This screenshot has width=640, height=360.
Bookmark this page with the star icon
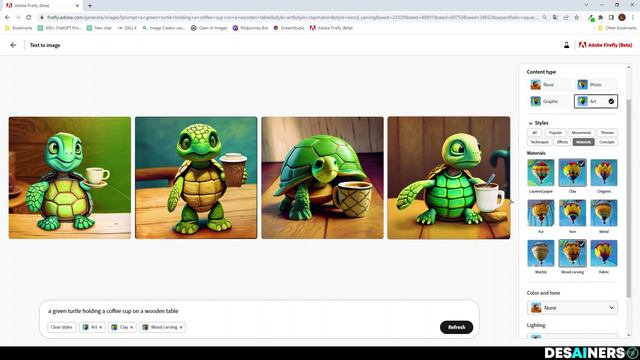(576, 17)
